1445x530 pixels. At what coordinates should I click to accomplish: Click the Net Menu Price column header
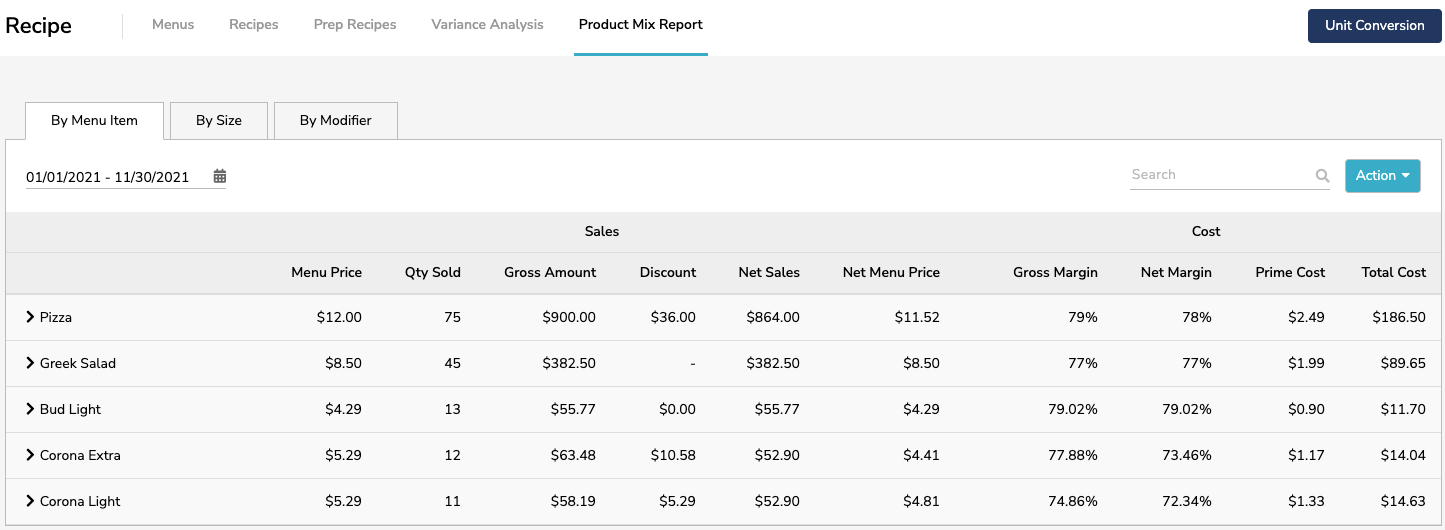point(891,272)
